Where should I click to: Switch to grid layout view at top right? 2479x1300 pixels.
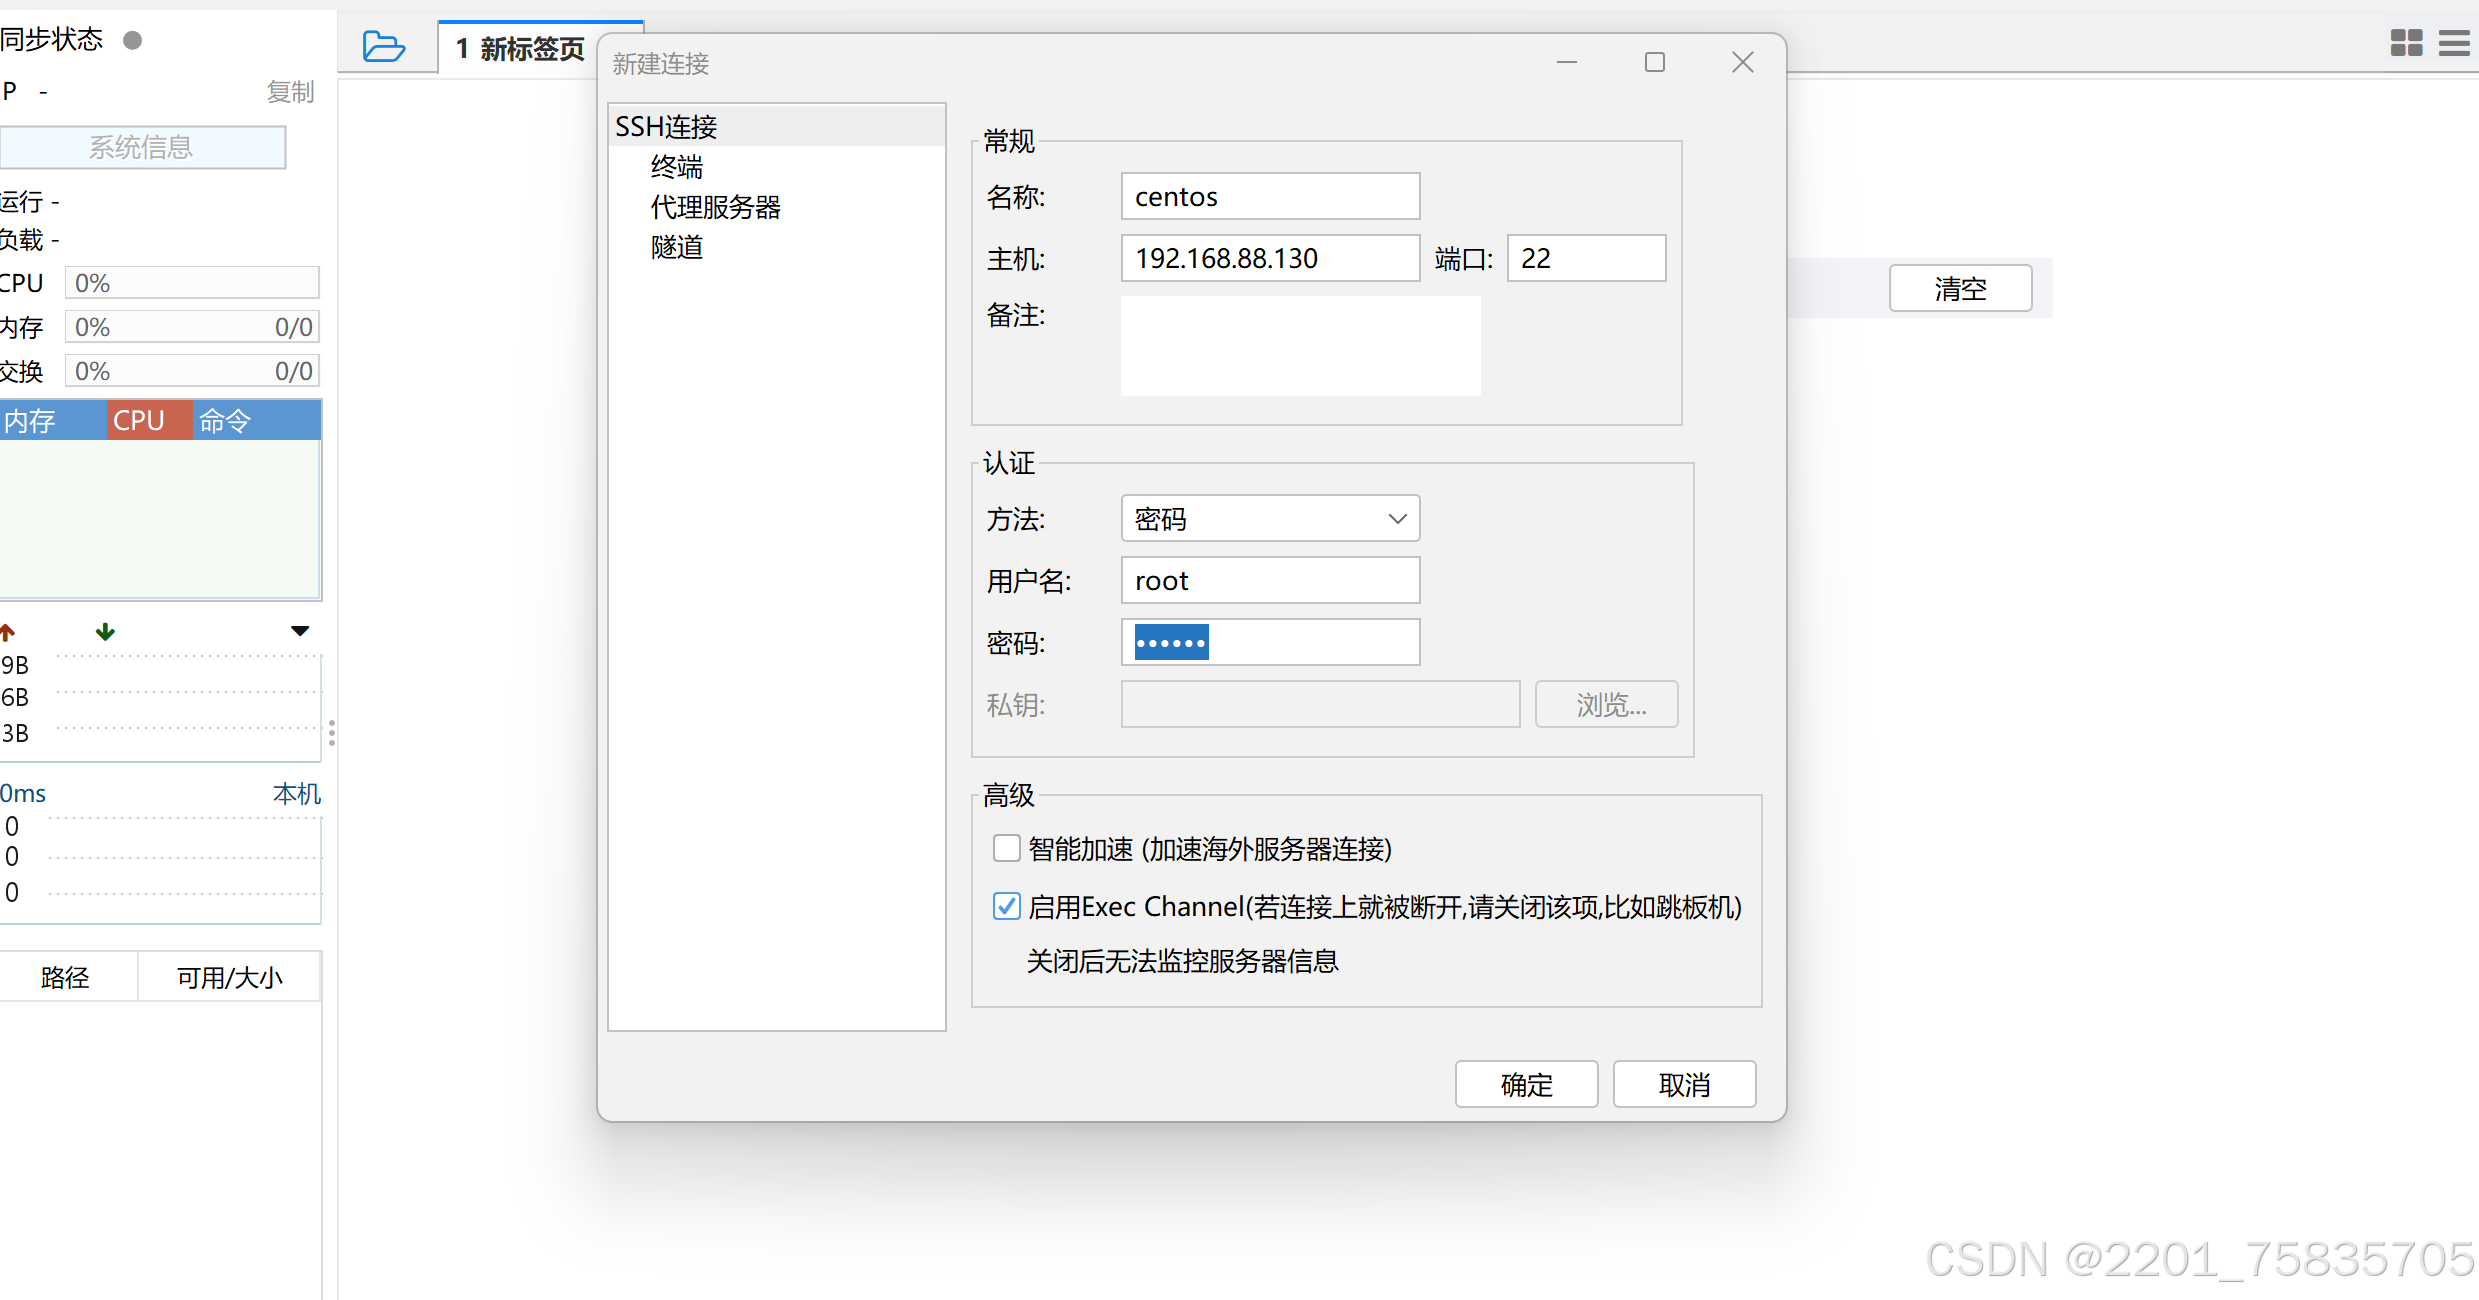tap(2406, 42)
